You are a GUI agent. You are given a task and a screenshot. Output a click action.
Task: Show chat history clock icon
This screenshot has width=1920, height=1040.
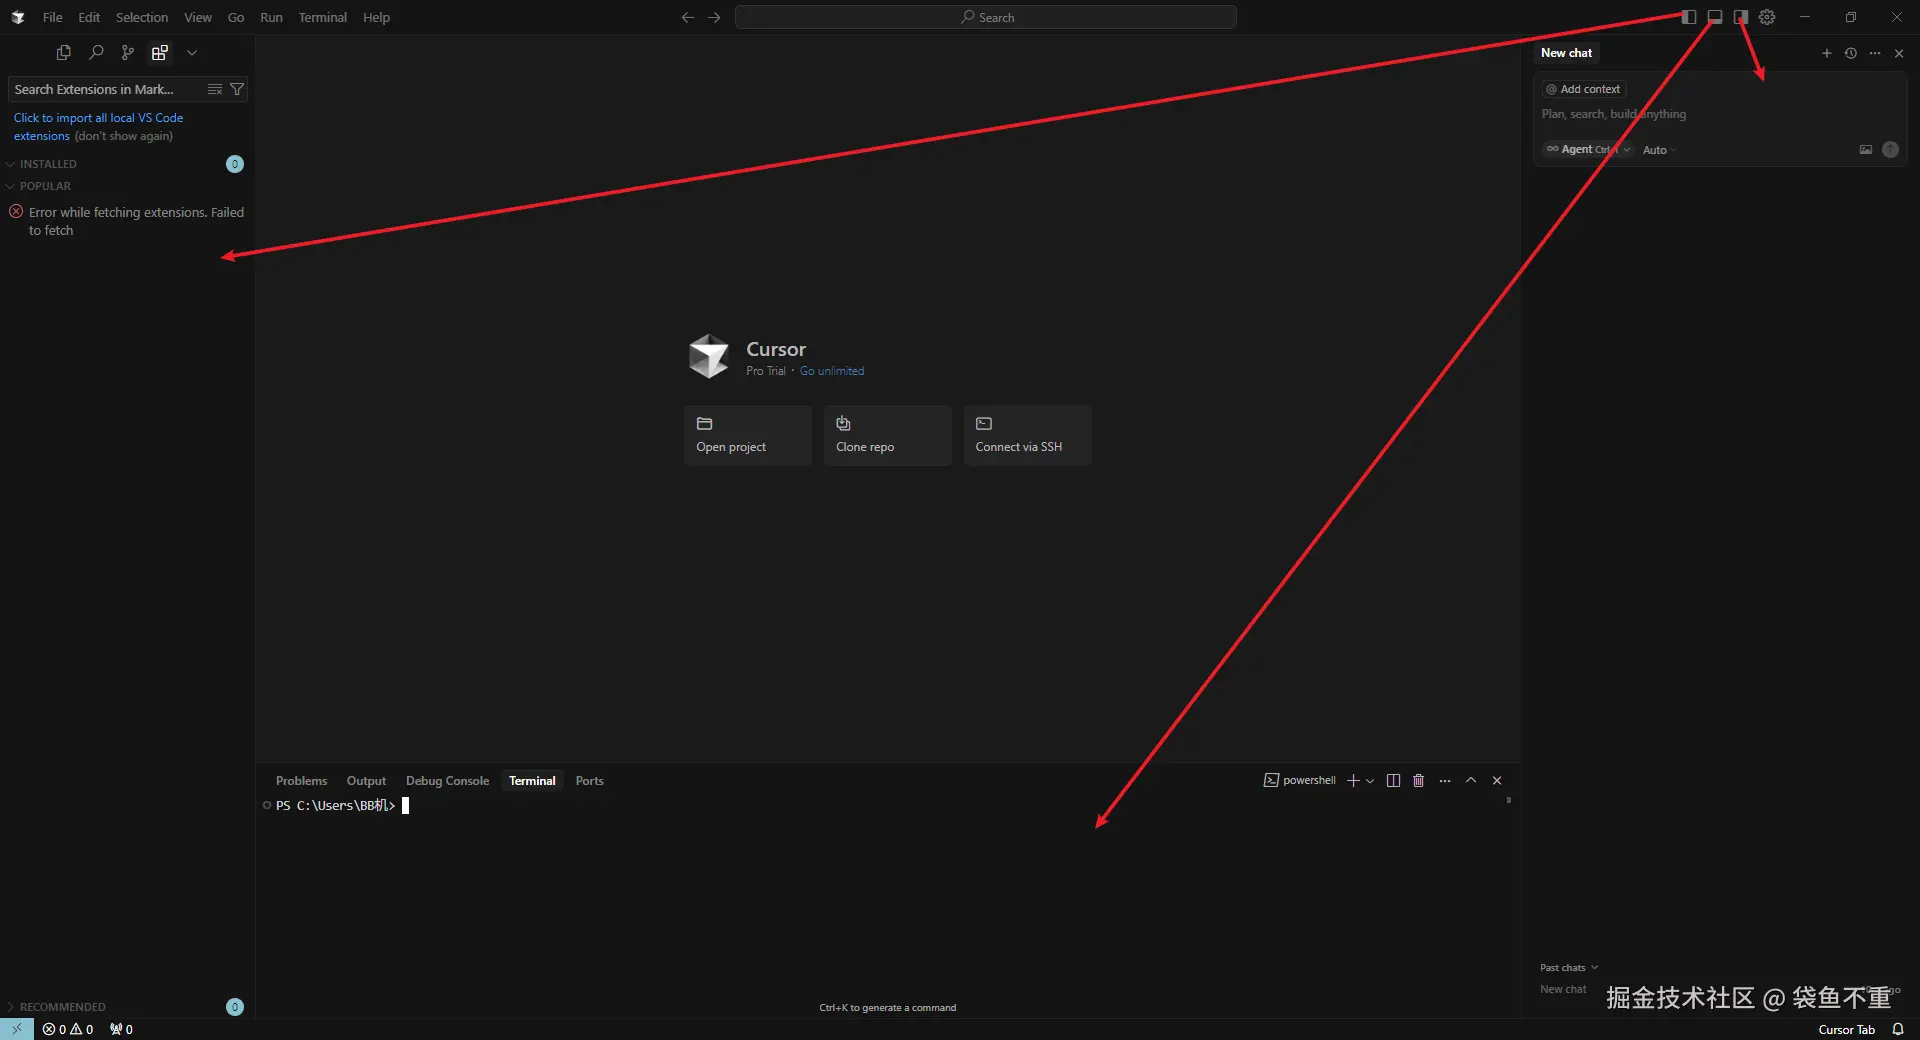(1851, 53)
